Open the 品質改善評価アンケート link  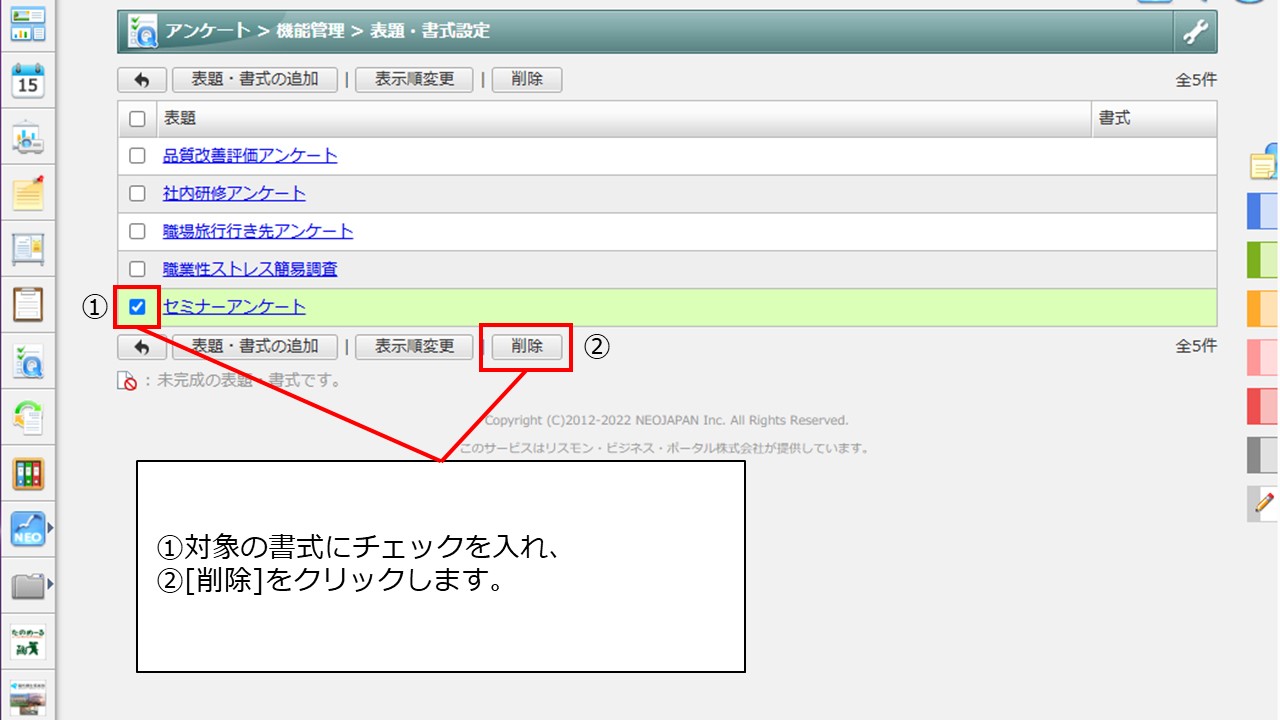[250, 156]
